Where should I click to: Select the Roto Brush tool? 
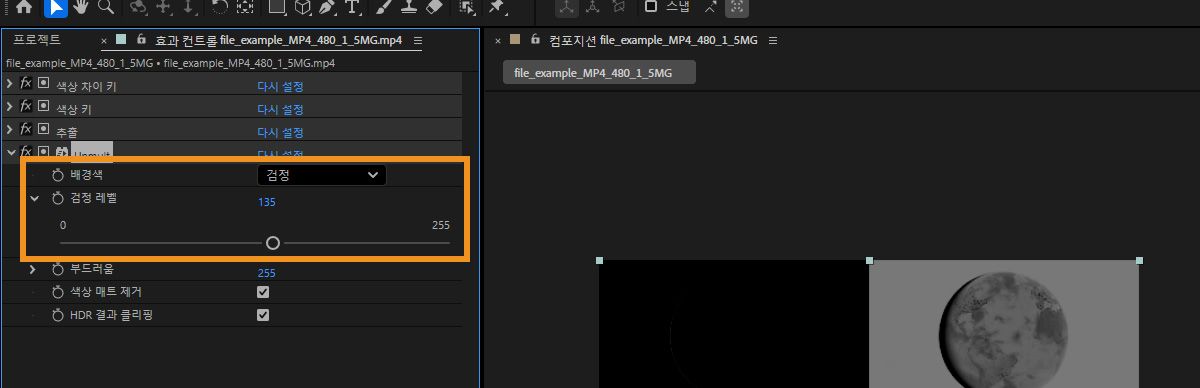[466, 7]
